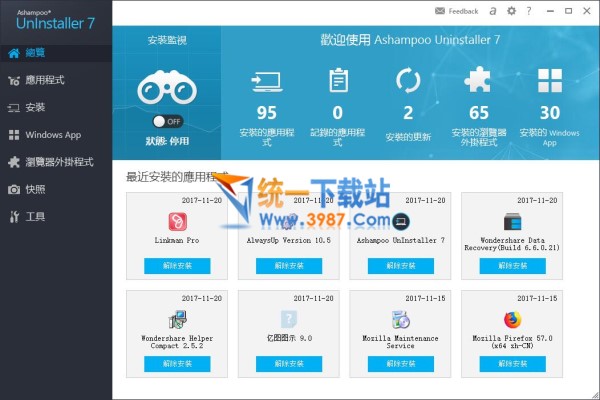
Task: Uninstall Mozilla Maintenance Service
Action: [401, 364]
